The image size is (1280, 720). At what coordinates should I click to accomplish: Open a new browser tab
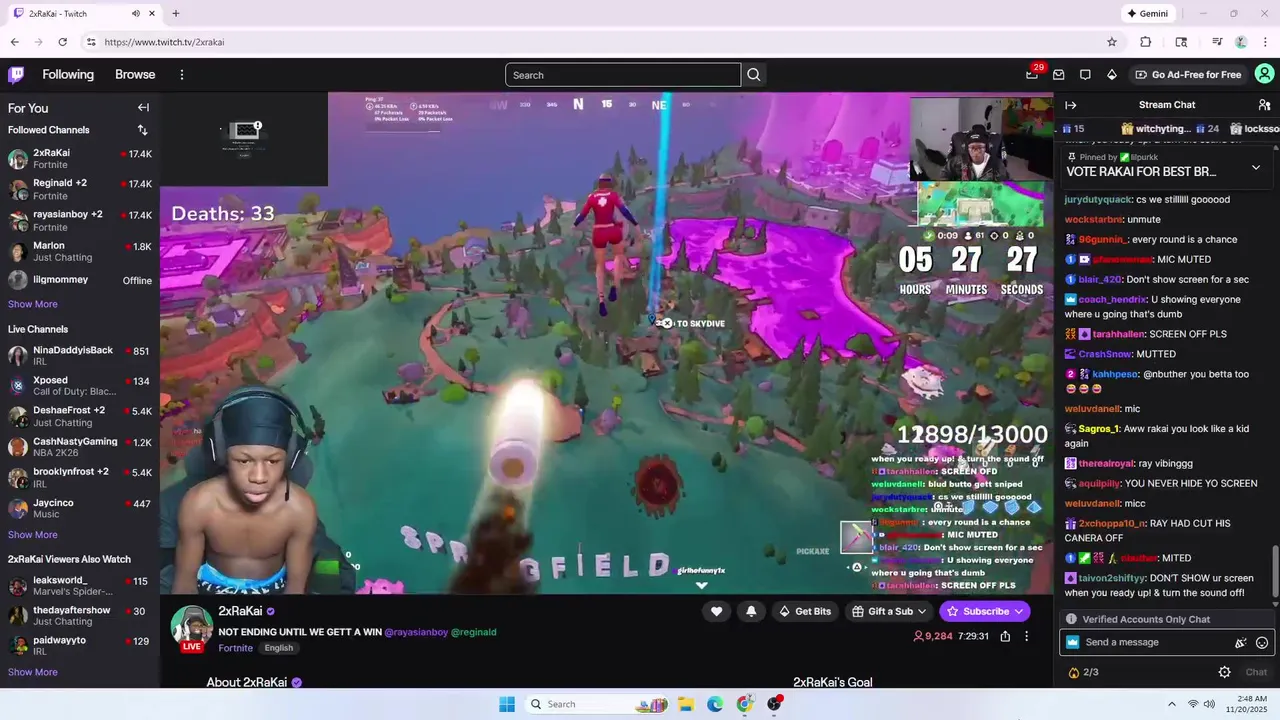pos(175,14)
